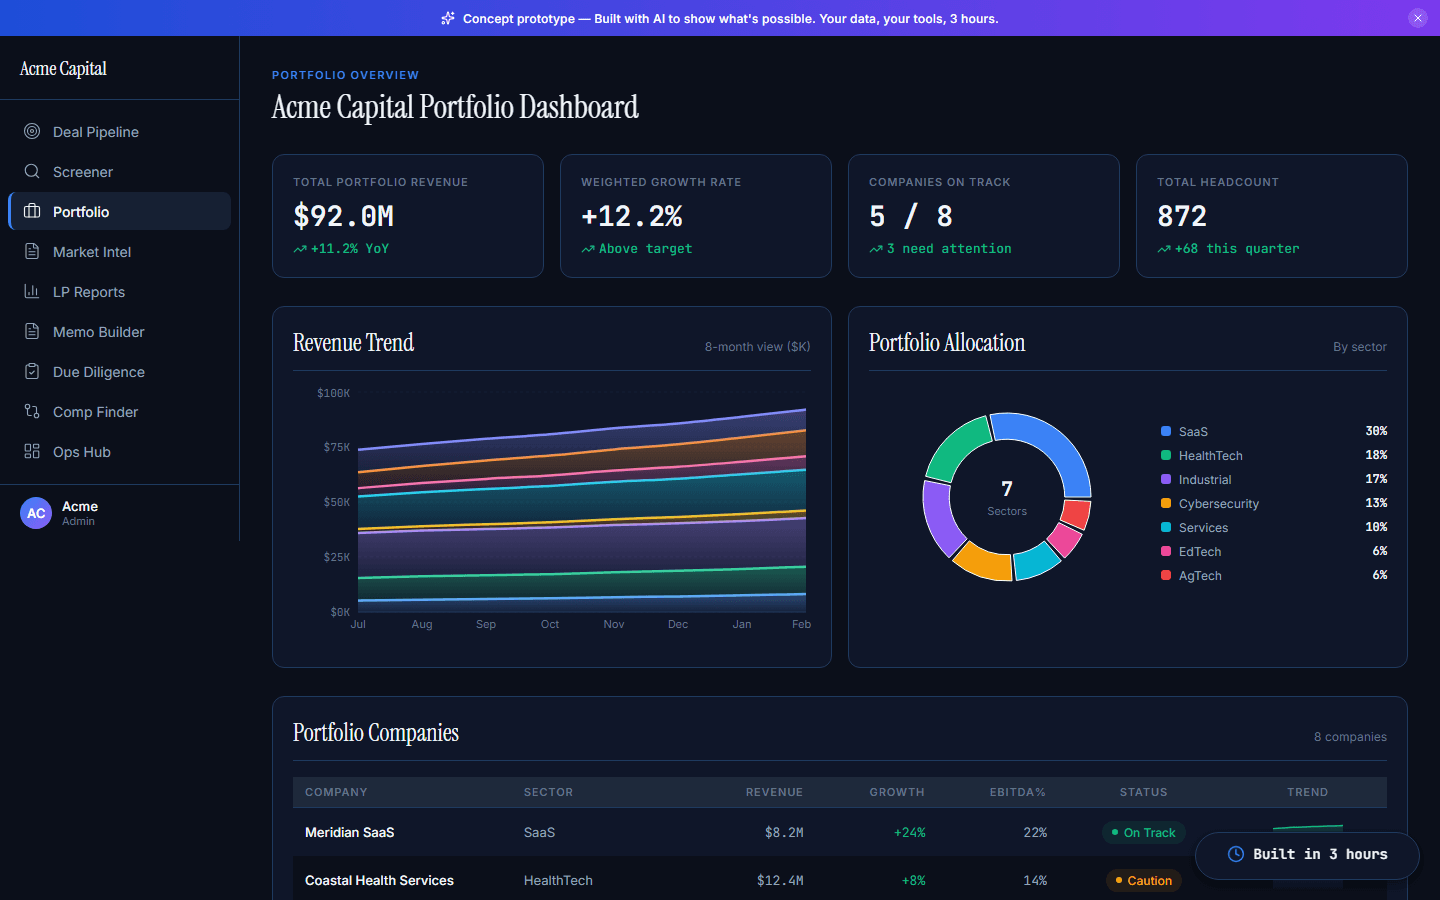Open Market Intel via its document icon
Image resolution: width=1440 pixels, height=900 pixels.
pos(31,251)
